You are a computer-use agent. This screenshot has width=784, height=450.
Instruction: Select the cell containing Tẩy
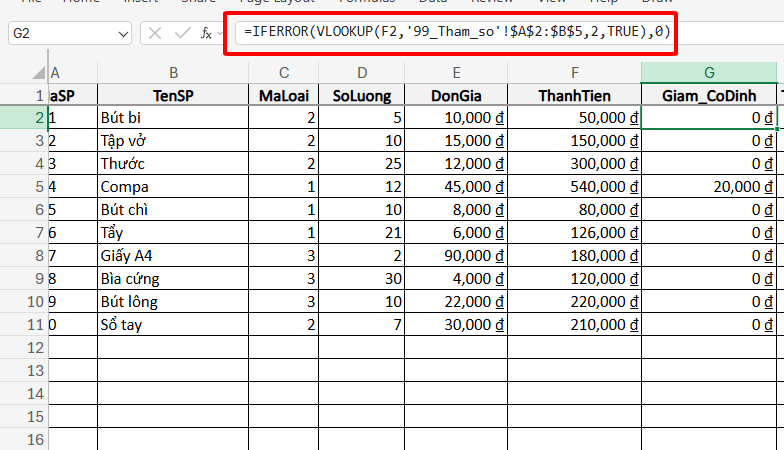point(173,232)
